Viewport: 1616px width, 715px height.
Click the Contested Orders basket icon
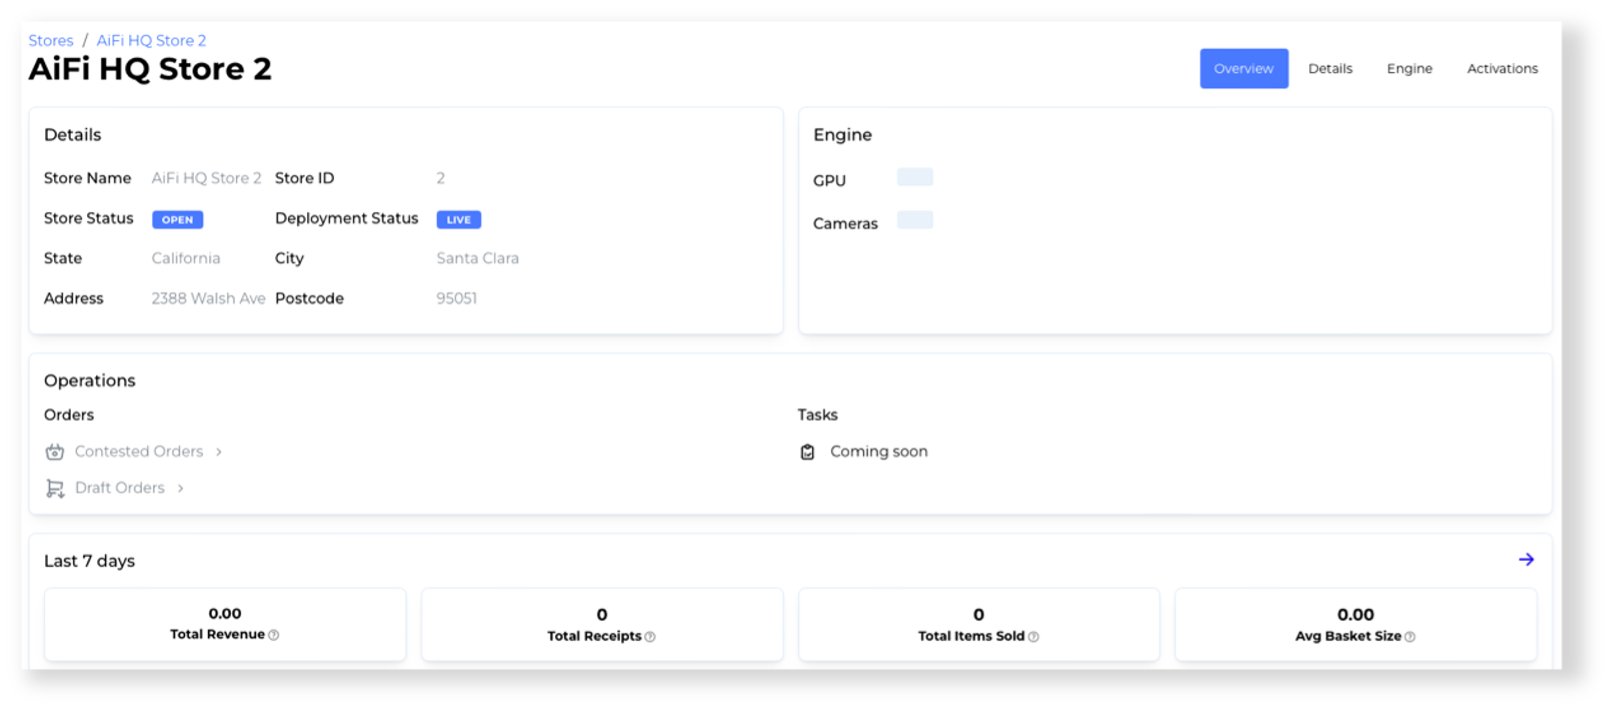coord(54,451)
